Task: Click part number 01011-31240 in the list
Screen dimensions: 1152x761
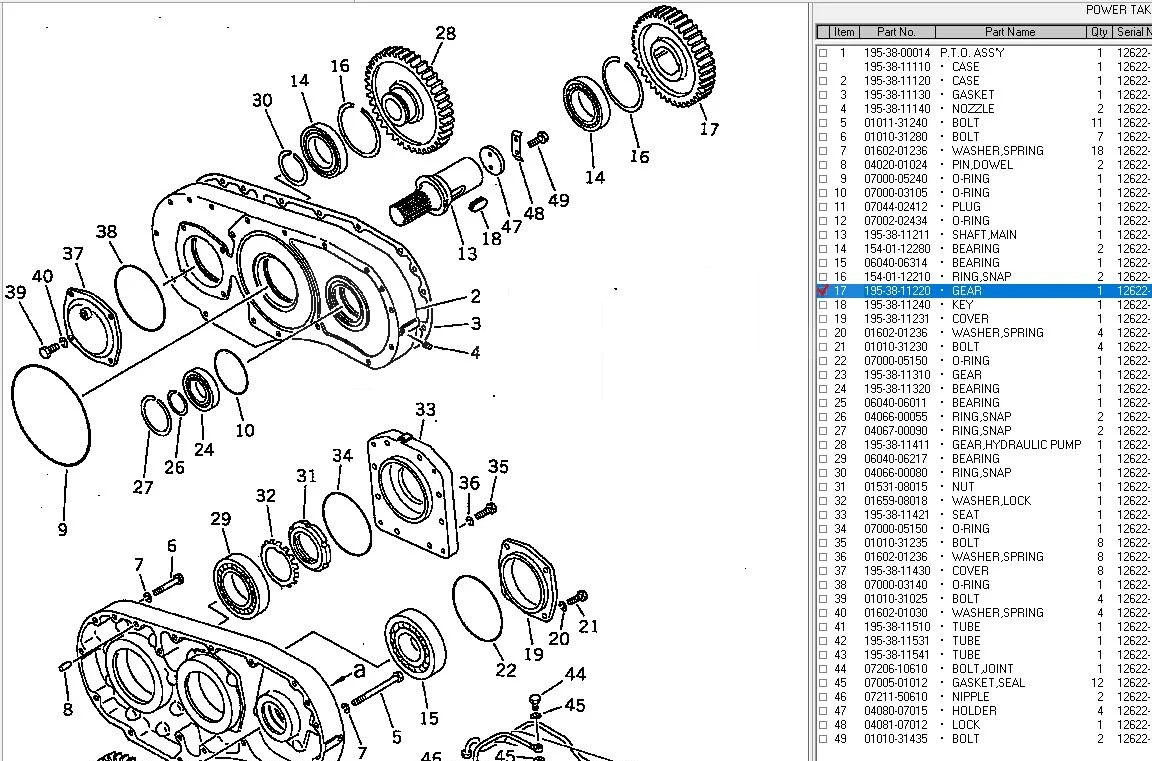Action: [x=896, y=123]
